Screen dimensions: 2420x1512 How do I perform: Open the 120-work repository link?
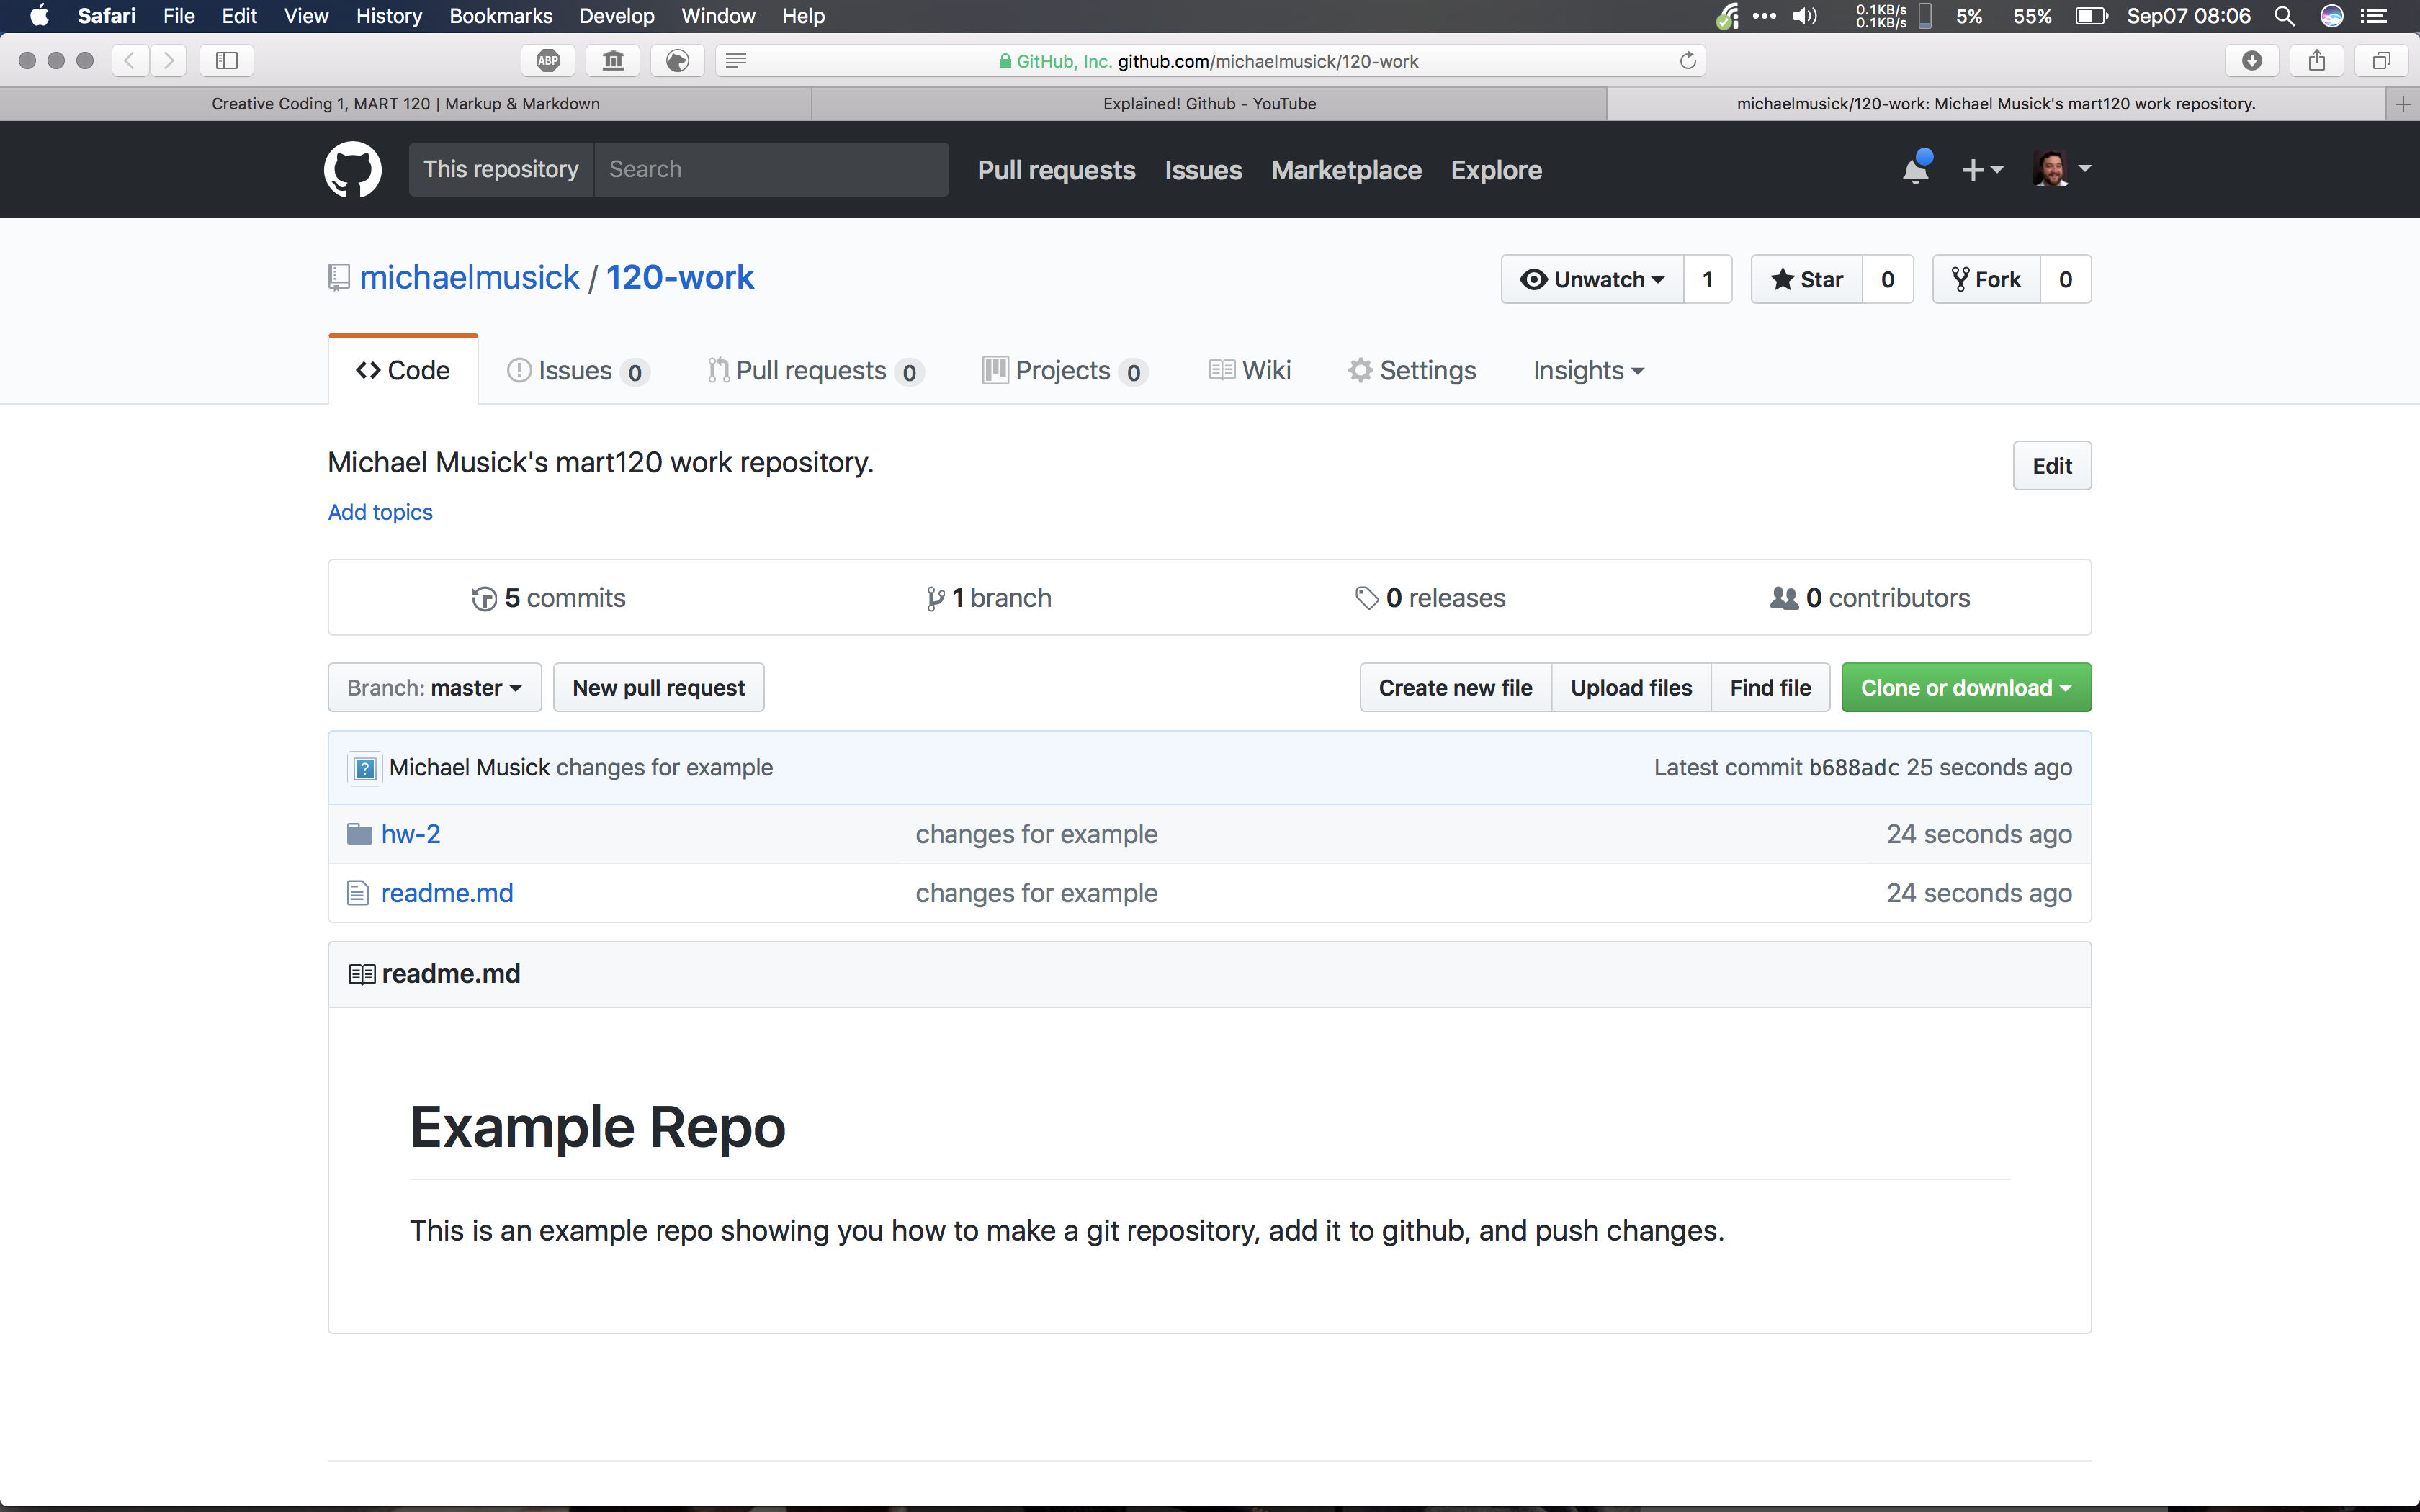tap(680, 277)
